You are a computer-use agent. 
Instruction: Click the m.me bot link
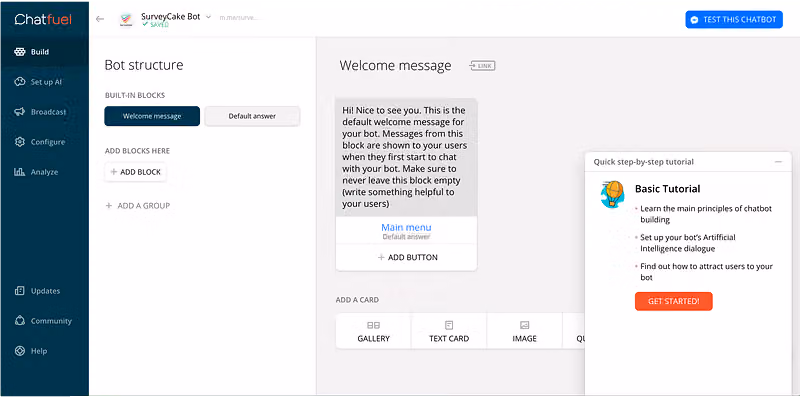click(x=239, y=18)
